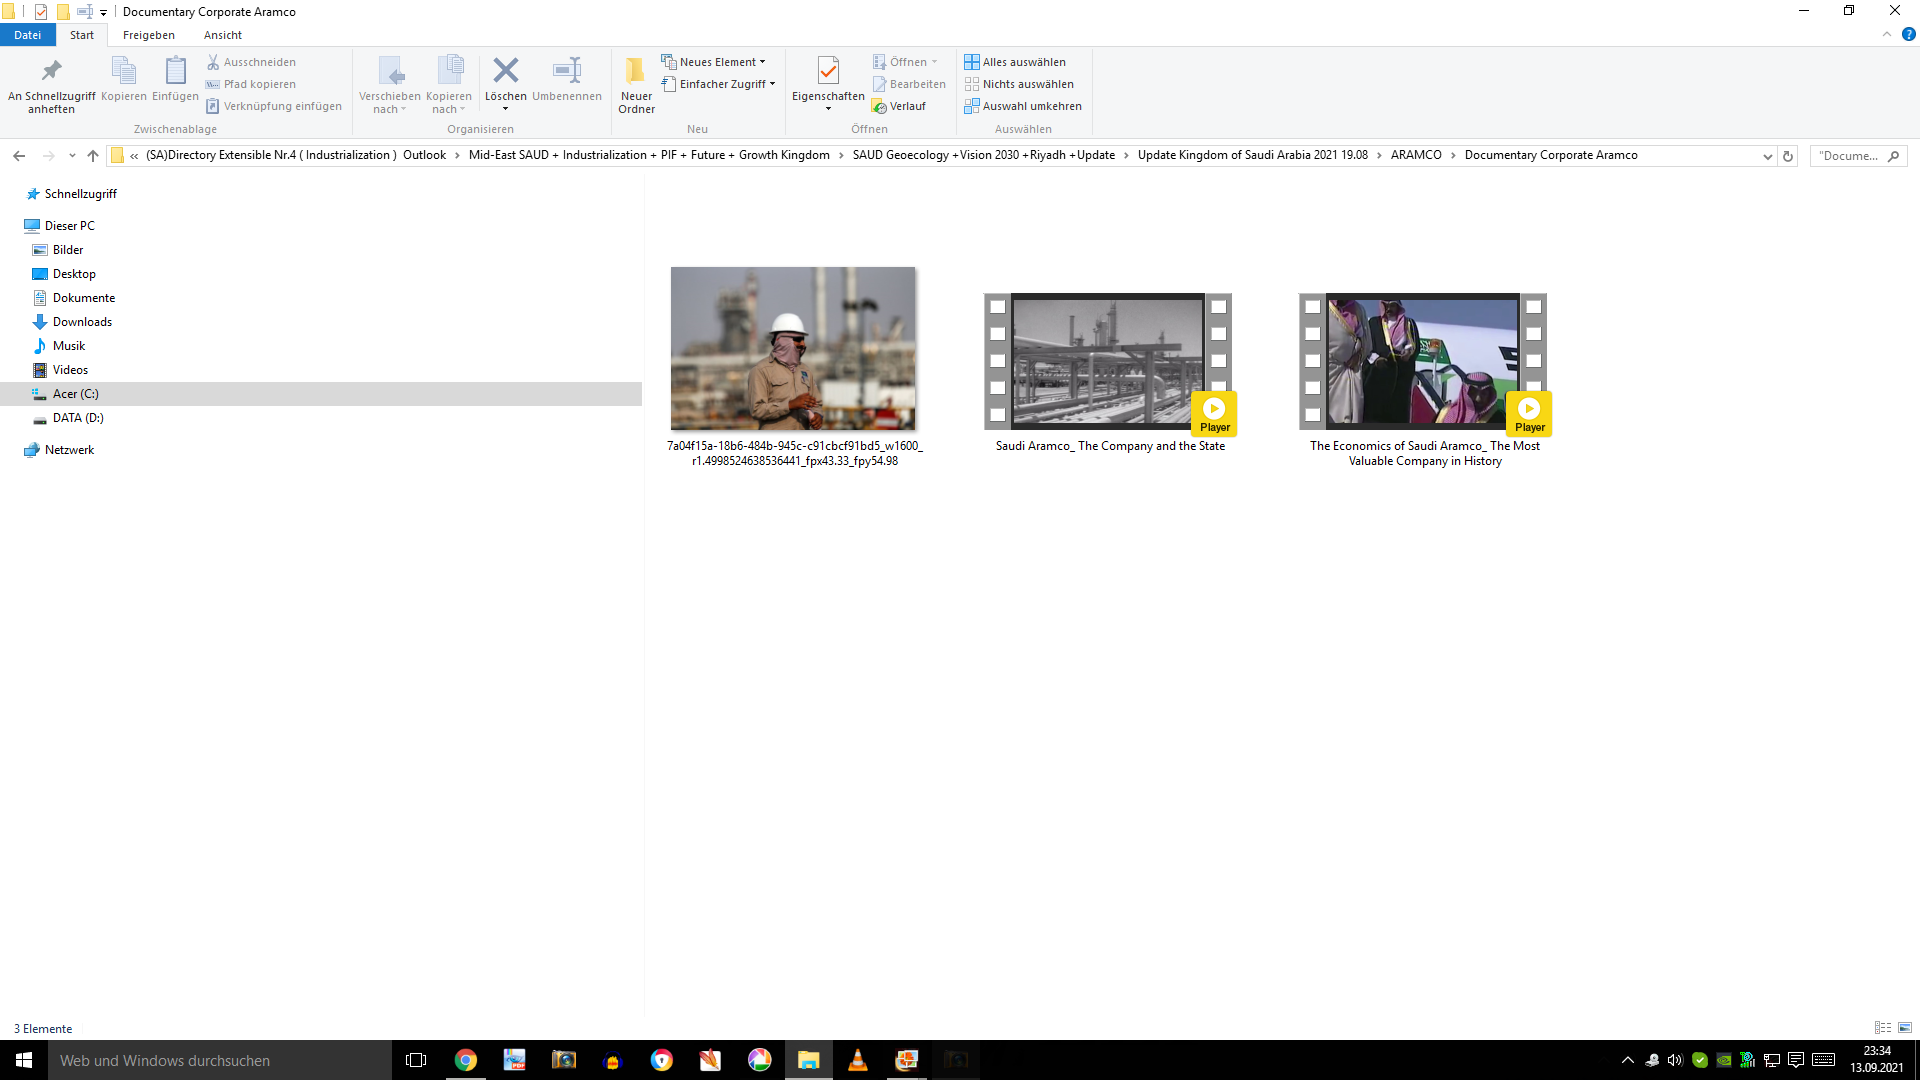Choose Pfad kopieren in ribbon

pos(252,84)
